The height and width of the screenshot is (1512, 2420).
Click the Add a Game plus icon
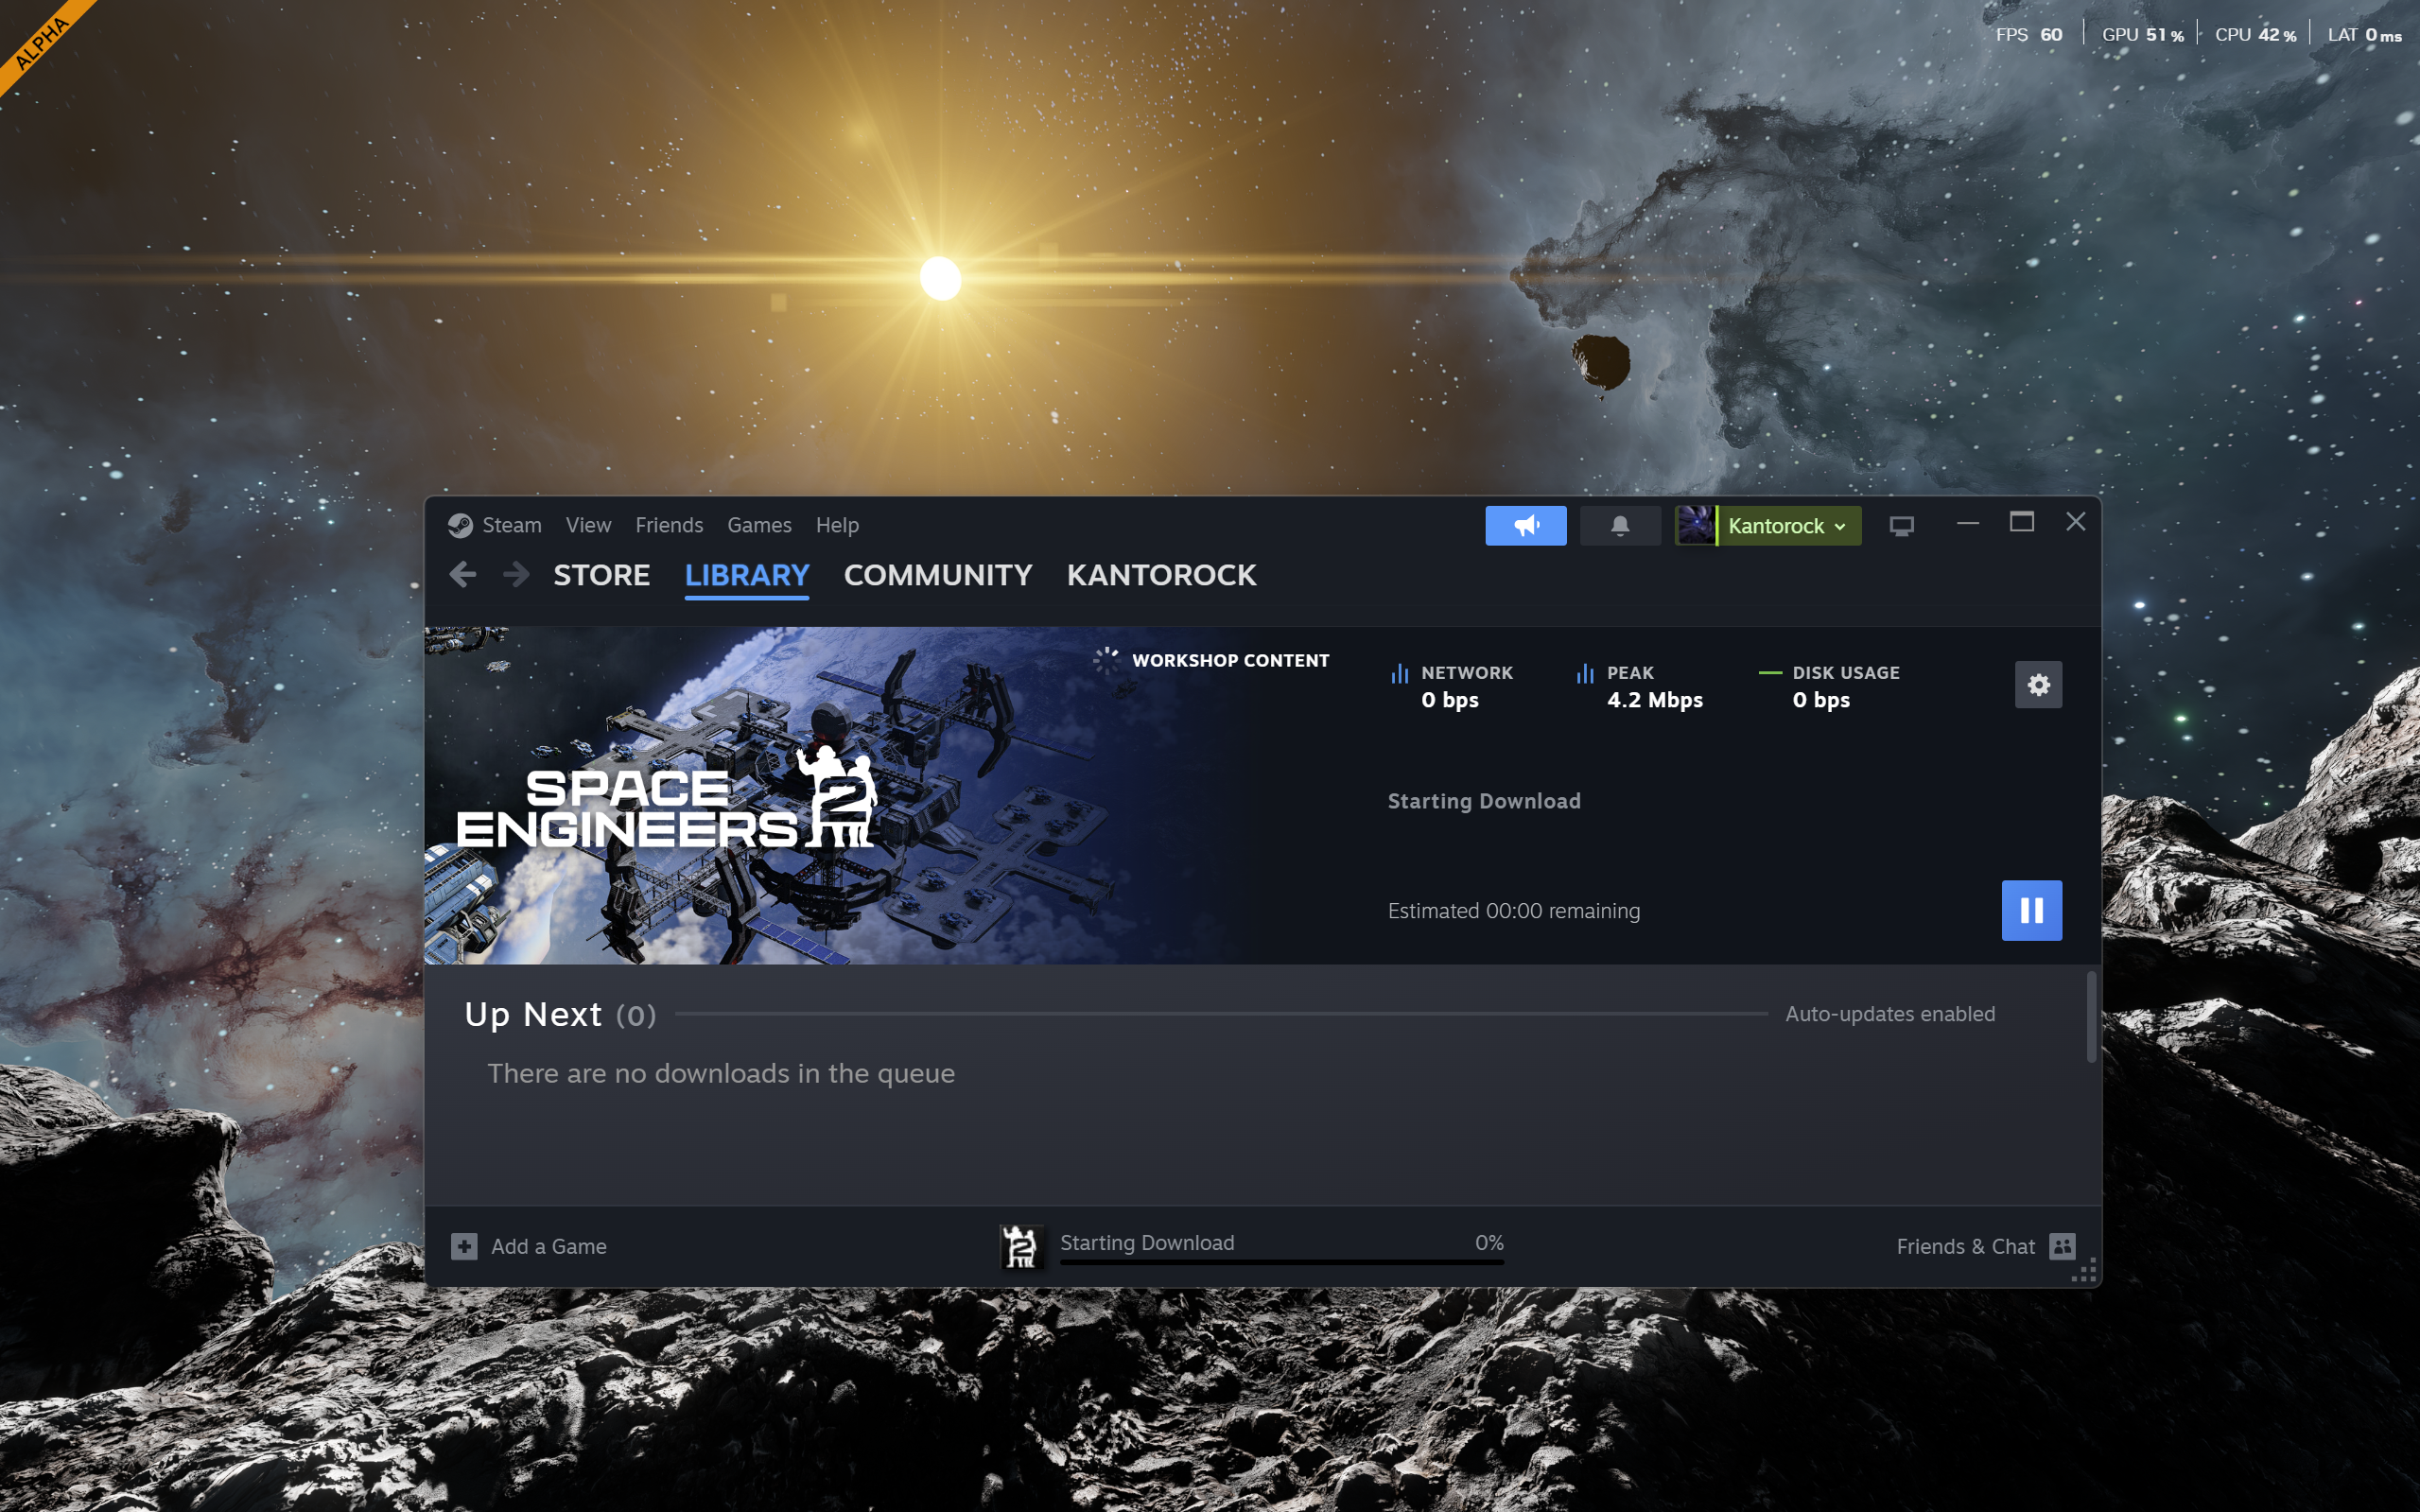tap(464, 1246)
